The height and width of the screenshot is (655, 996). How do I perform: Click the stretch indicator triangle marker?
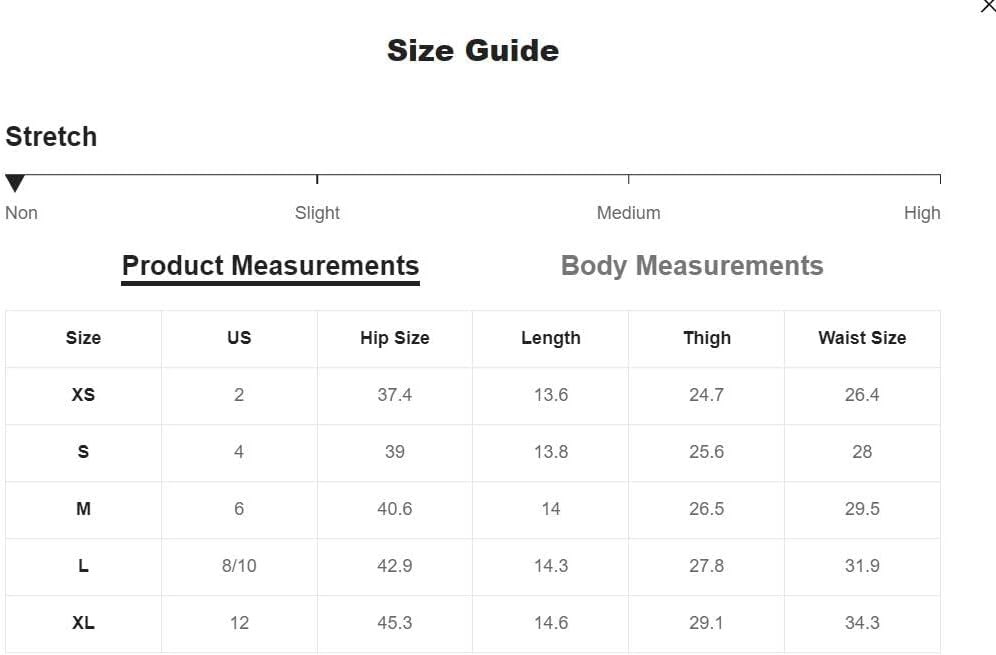click(x=15, y=183)
